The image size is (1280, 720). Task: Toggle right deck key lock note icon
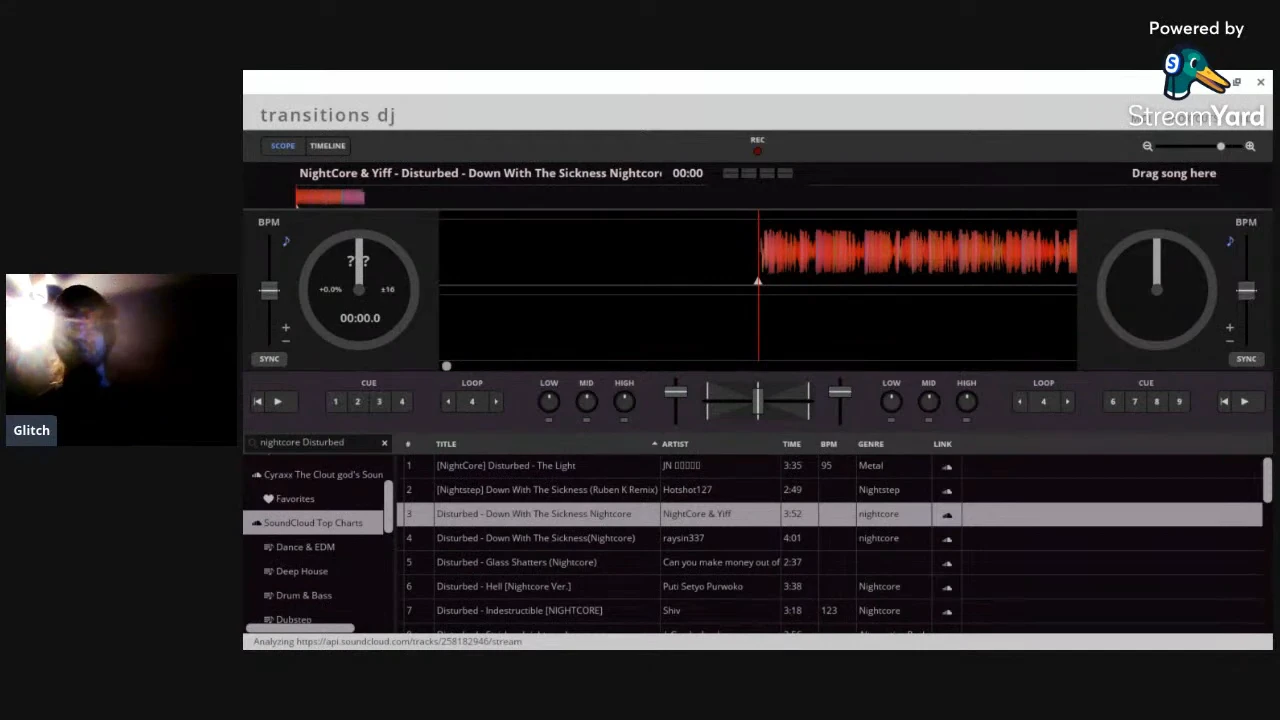(x=1230, y=241)
